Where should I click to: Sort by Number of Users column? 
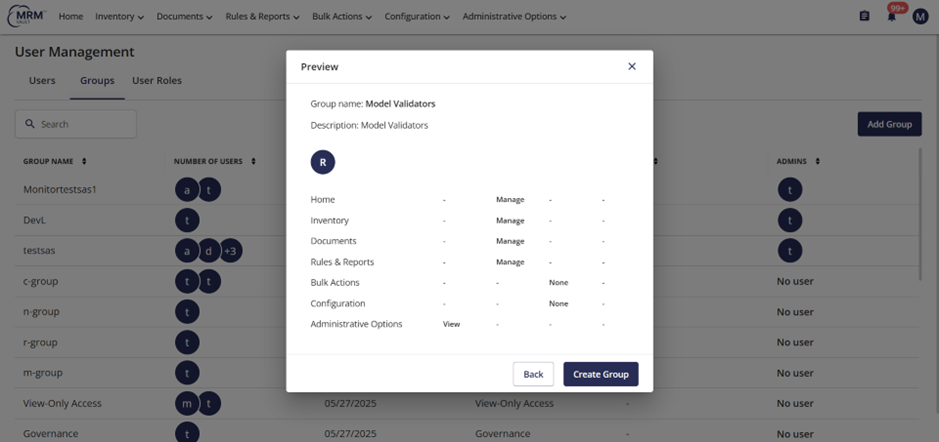point(254,161)
